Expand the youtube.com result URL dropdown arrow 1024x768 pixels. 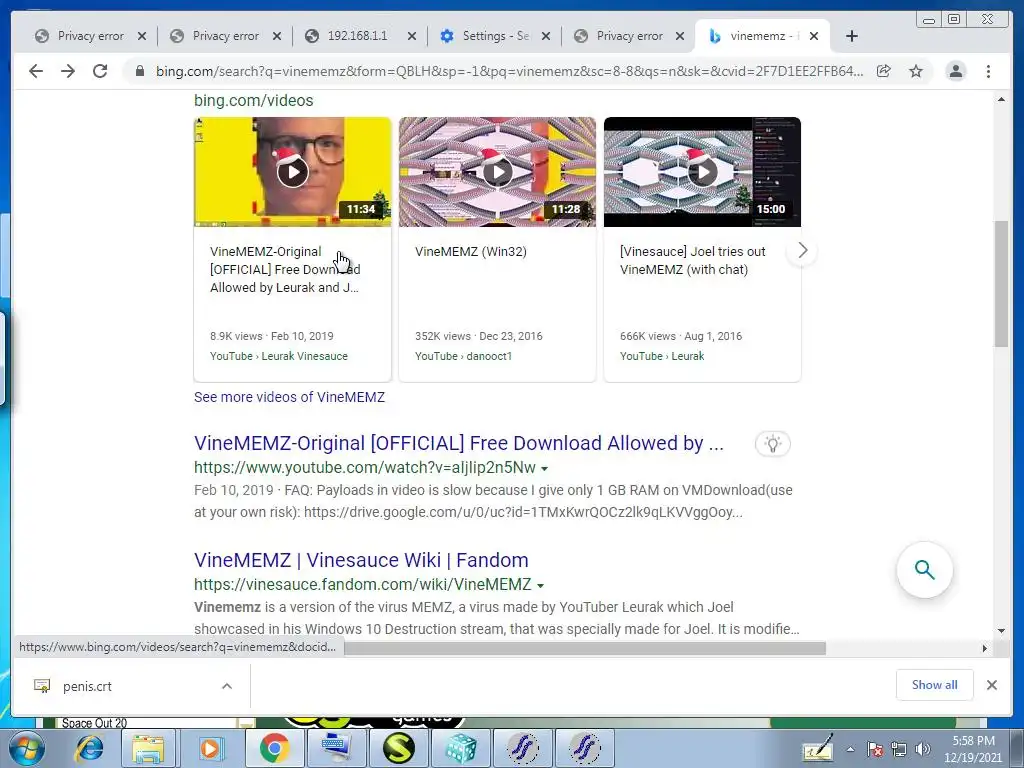(545, 468)
